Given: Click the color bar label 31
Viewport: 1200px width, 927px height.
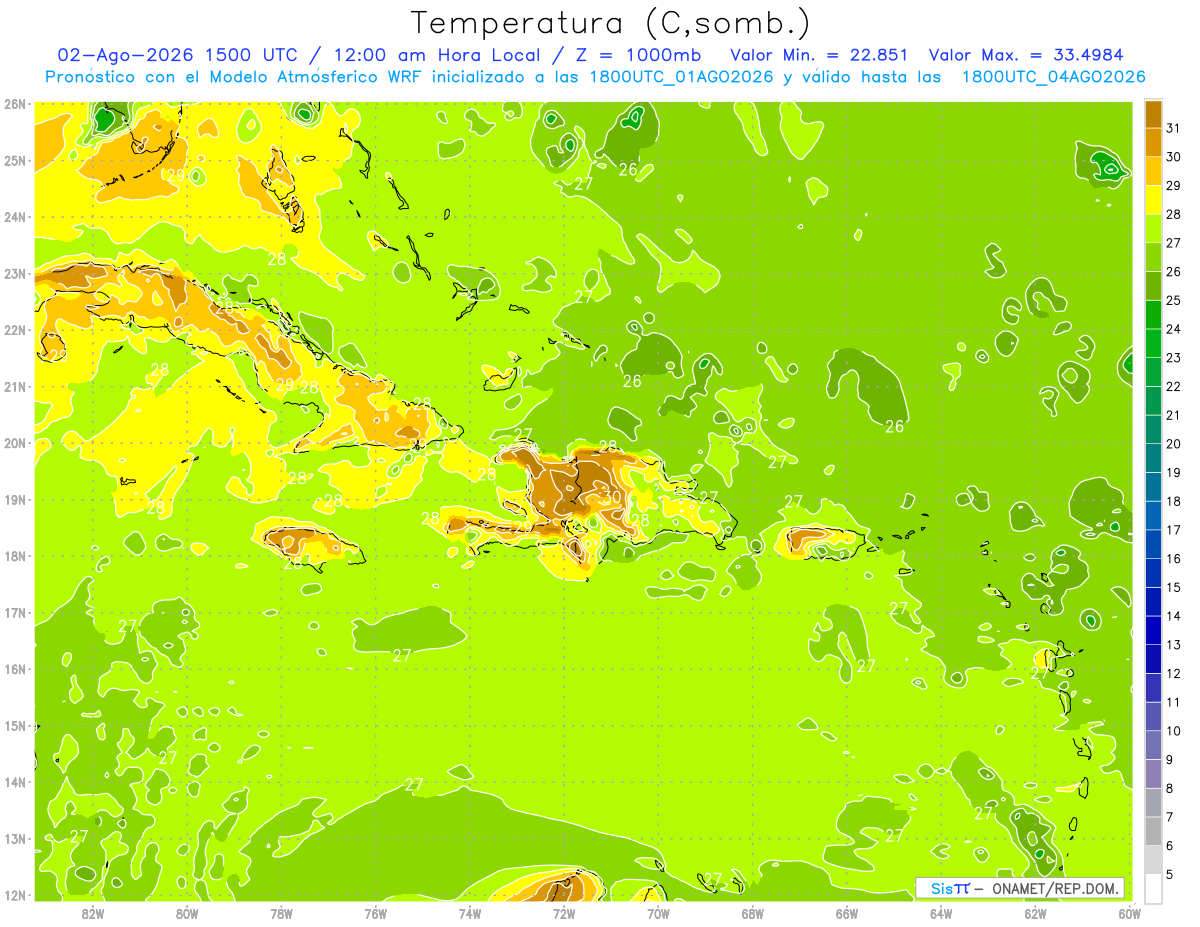Looking at the screenshot, I should pos(1174,128).
